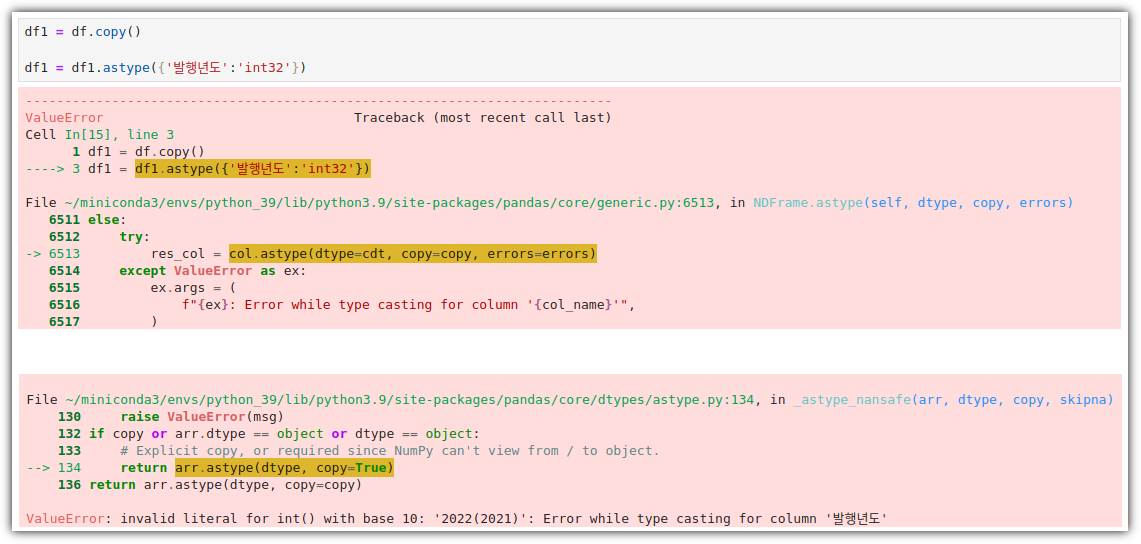
Task: Click line 6516 f-string error message
Action: [409, 305]
